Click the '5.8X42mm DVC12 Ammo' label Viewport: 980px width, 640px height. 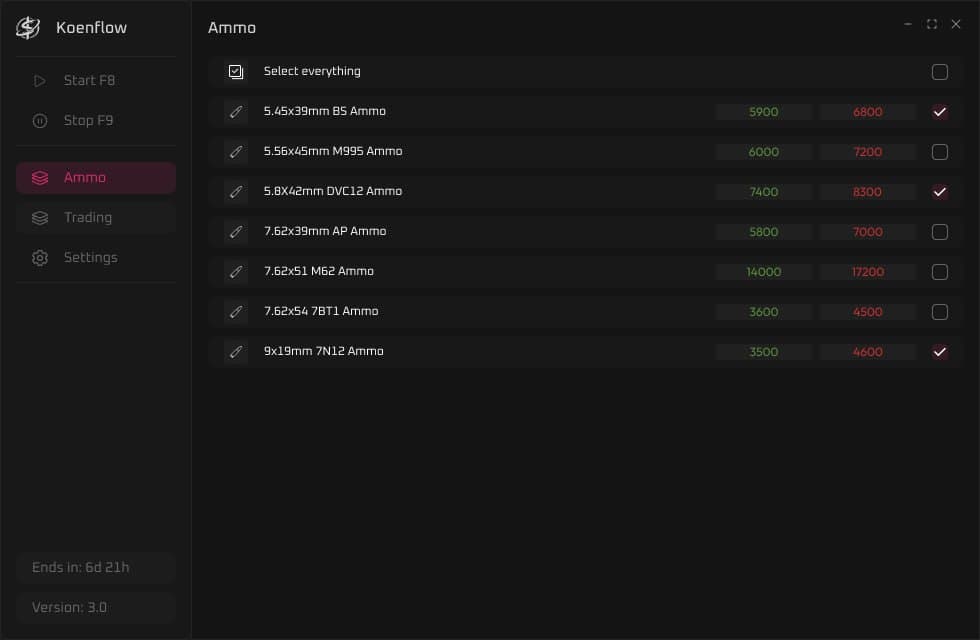point(332,191)
